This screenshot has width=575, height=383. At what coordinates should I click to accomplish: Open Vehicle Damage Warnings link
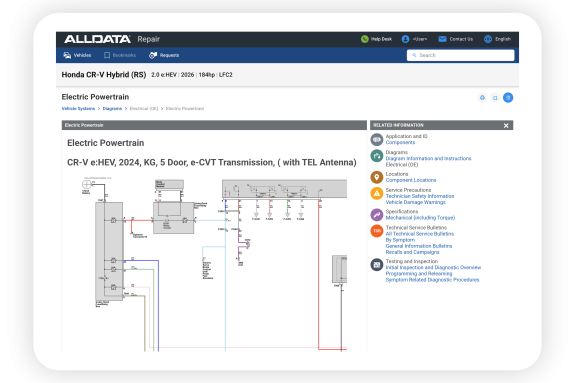coord(415,202)
